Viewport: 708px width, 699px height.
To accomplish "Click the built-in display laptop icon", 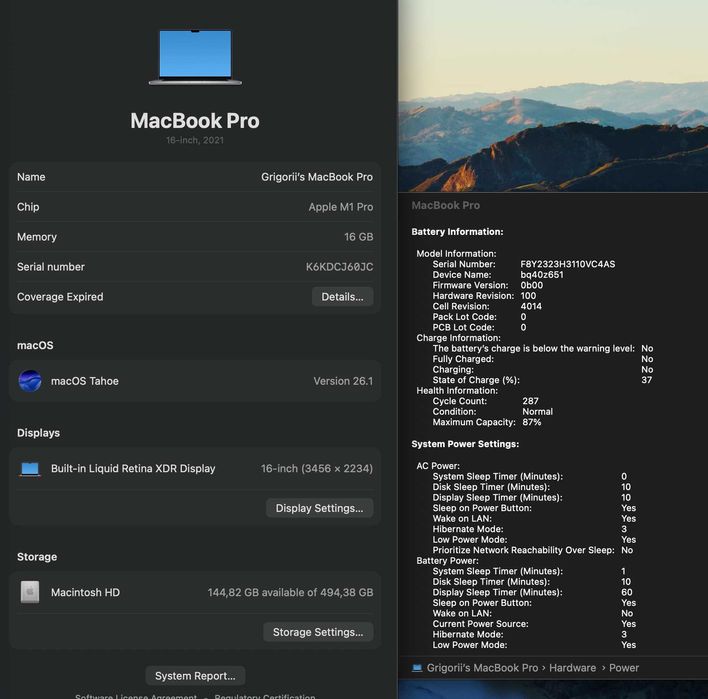I will pos(30,469).
